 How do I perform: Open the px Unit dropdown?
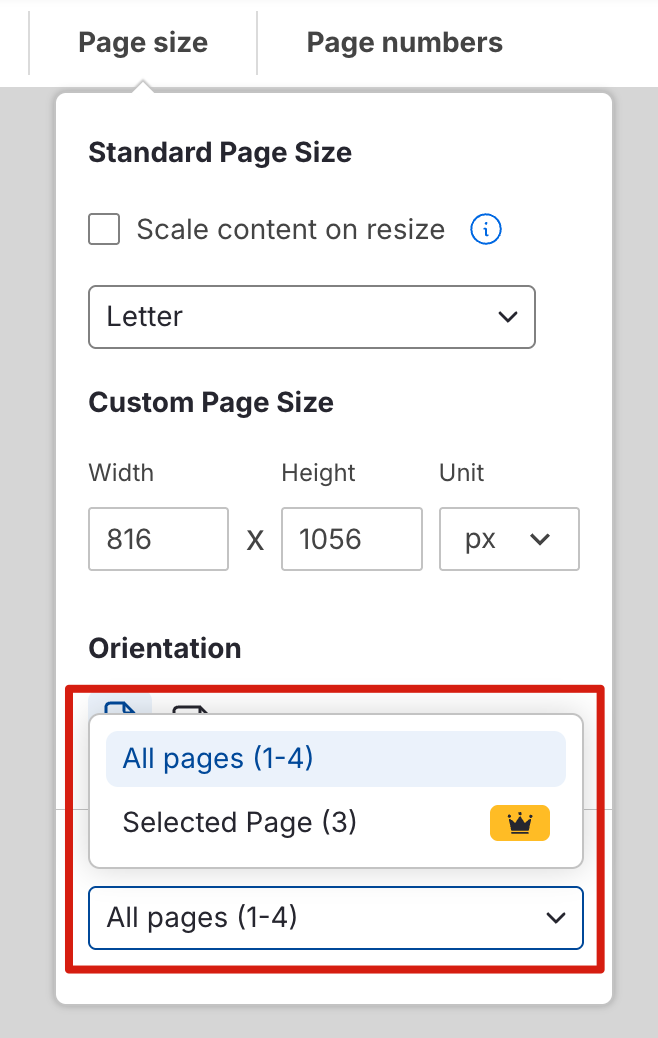click(x=509, y=539)
